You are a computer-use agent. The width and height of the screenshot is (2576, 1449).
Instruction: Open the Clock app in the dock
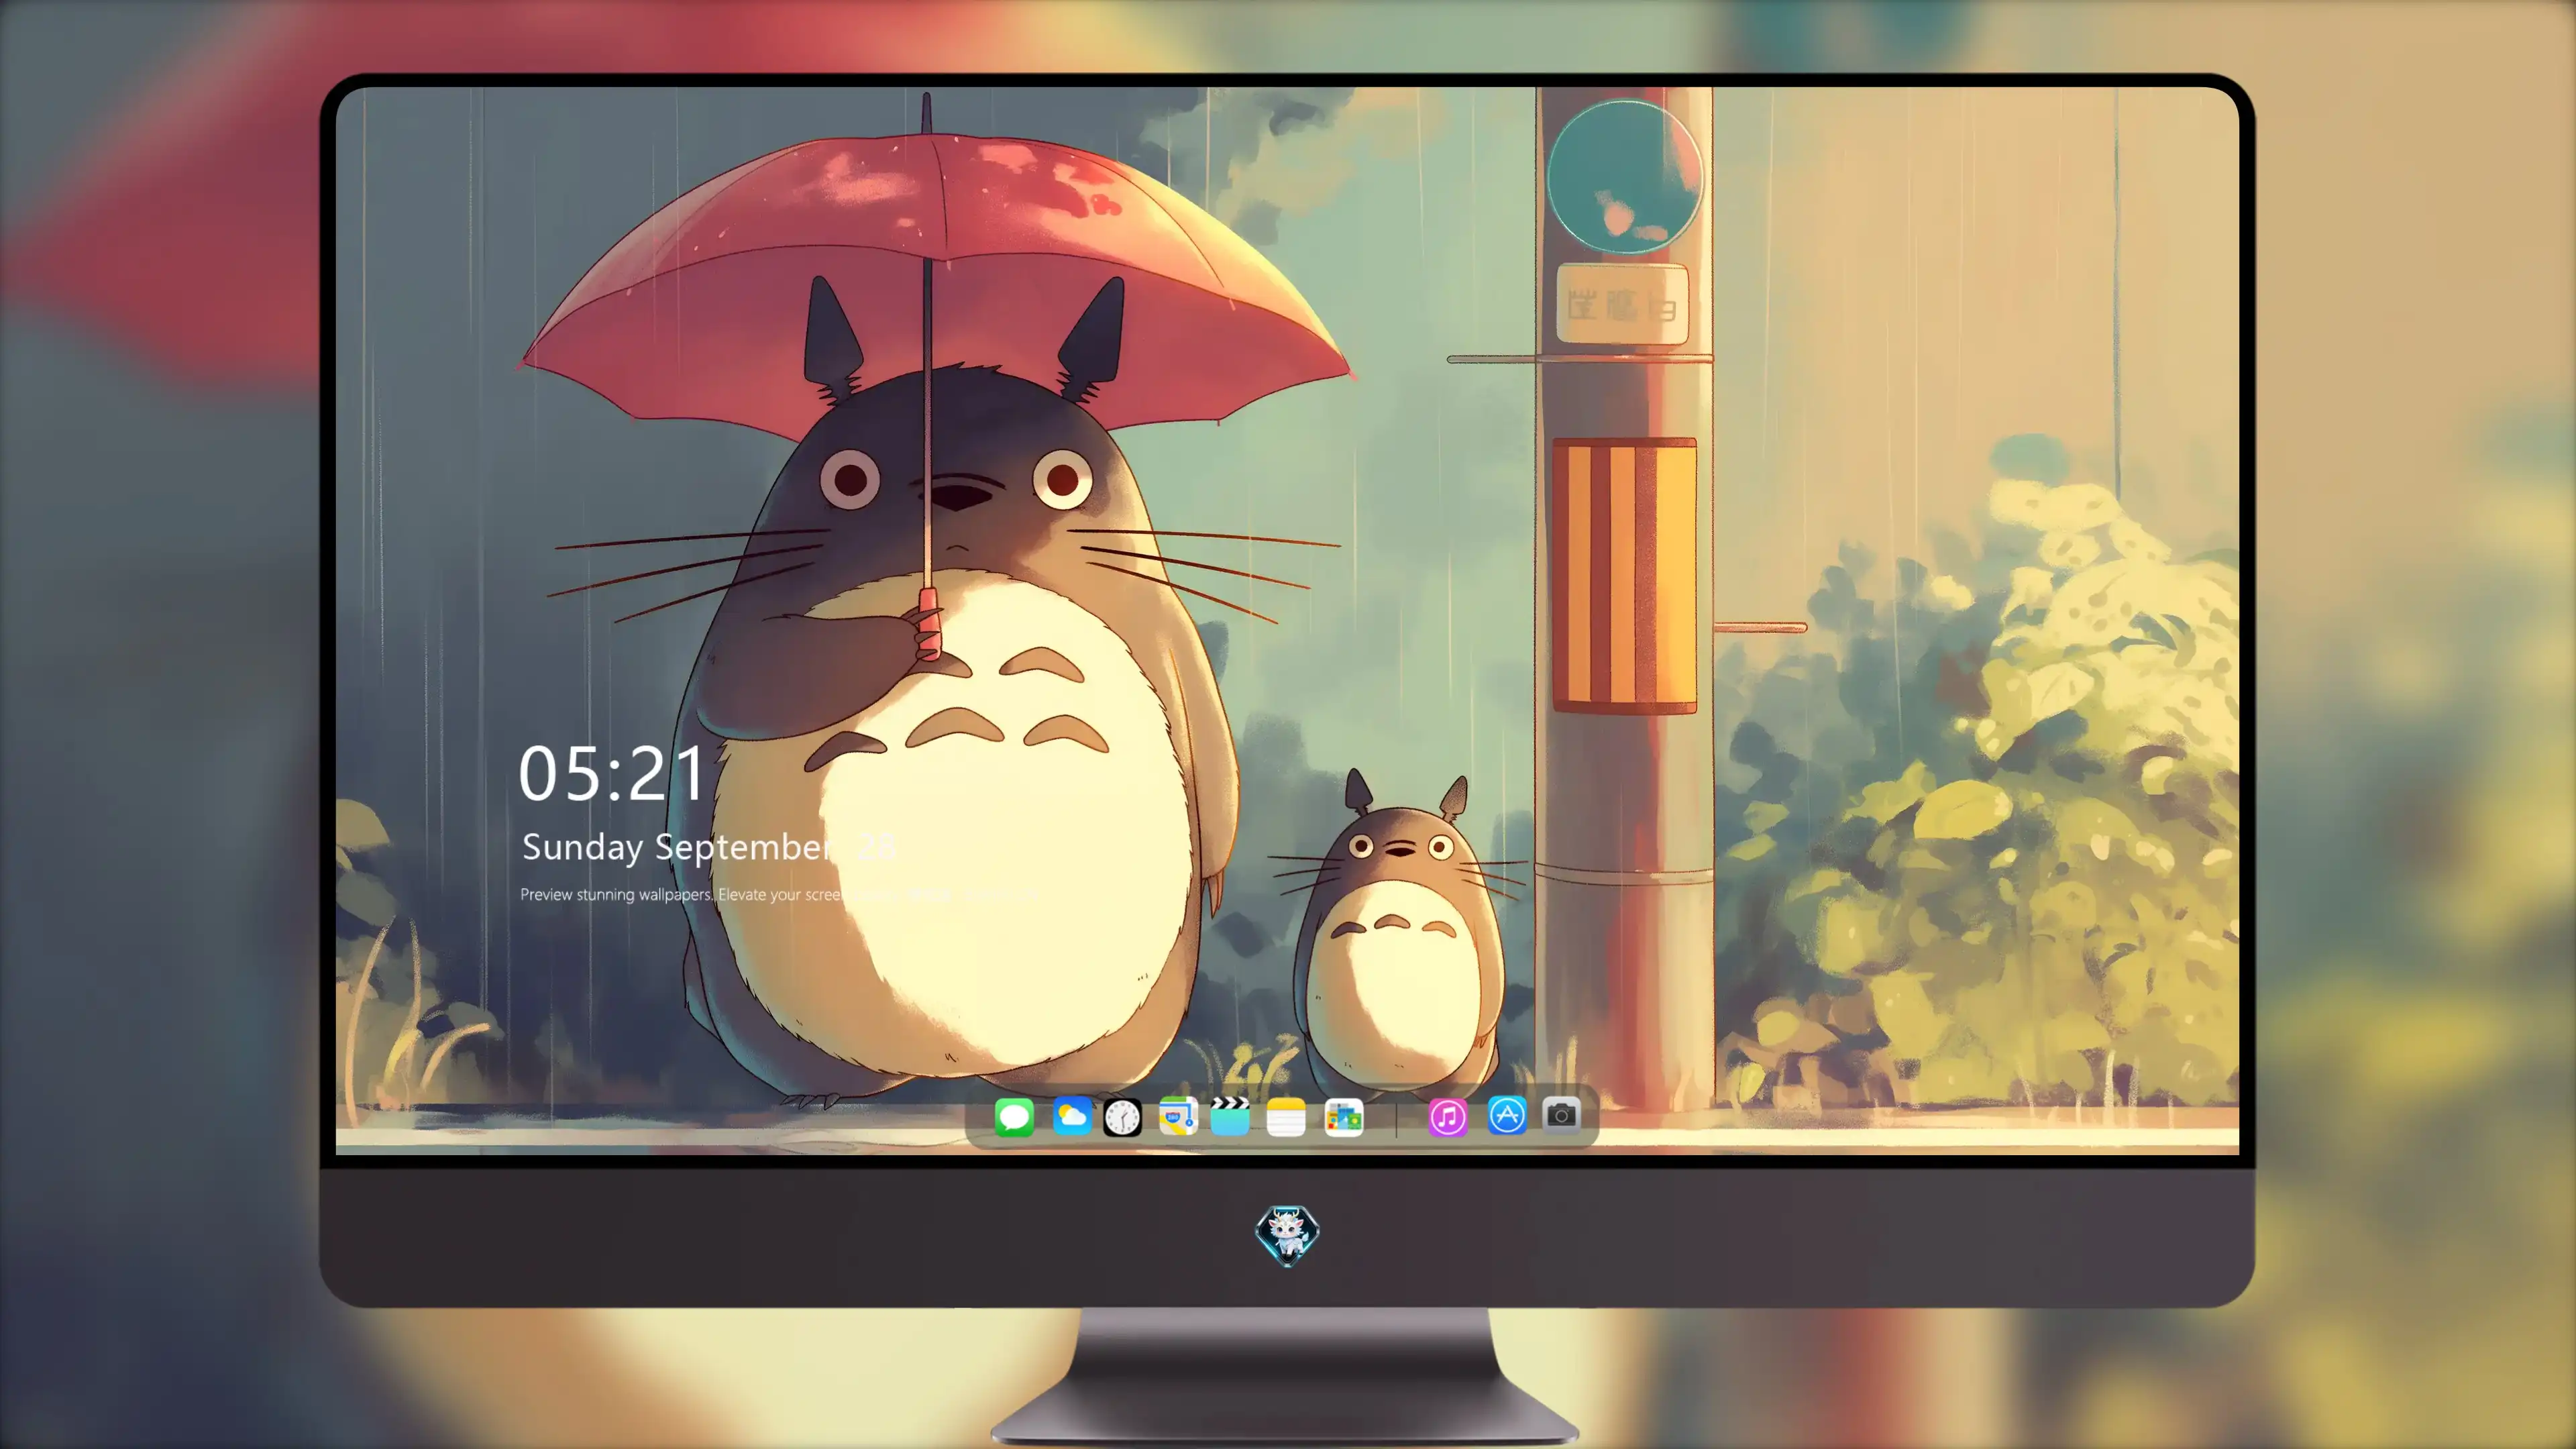[1122, 1117]
